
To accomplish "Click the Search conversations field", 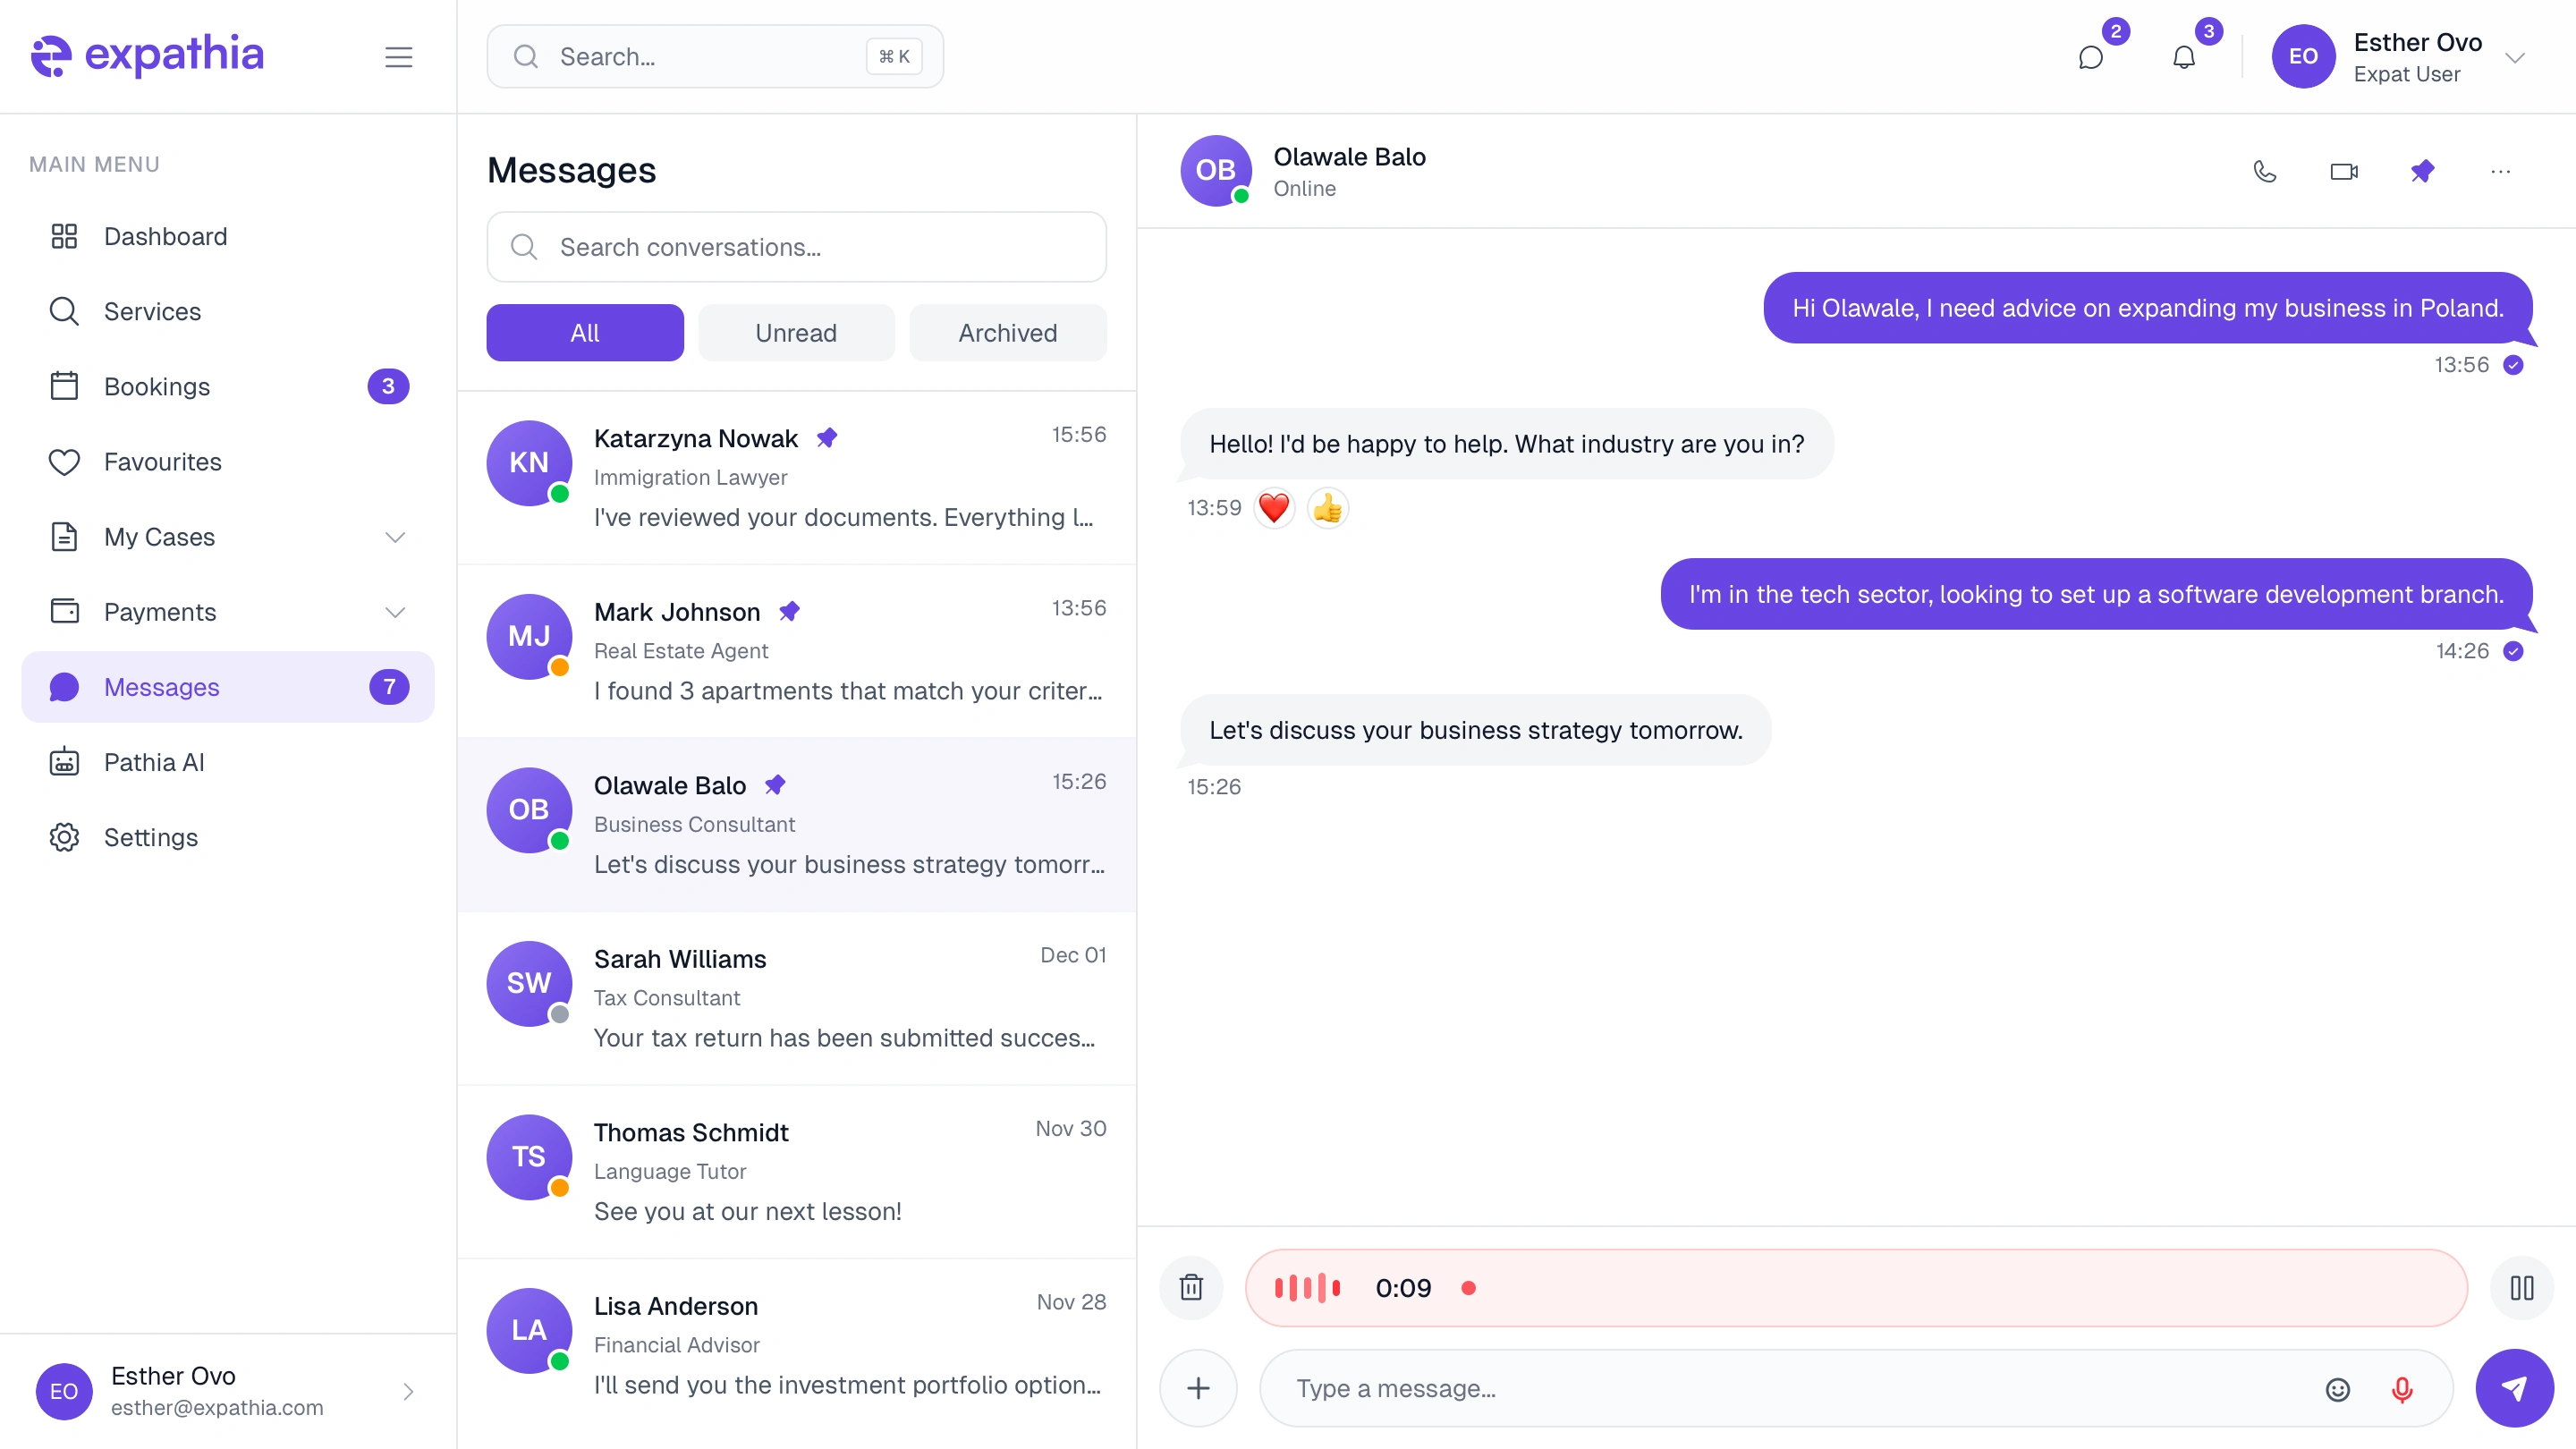I will pyautogui.click(x=796, y=247).
